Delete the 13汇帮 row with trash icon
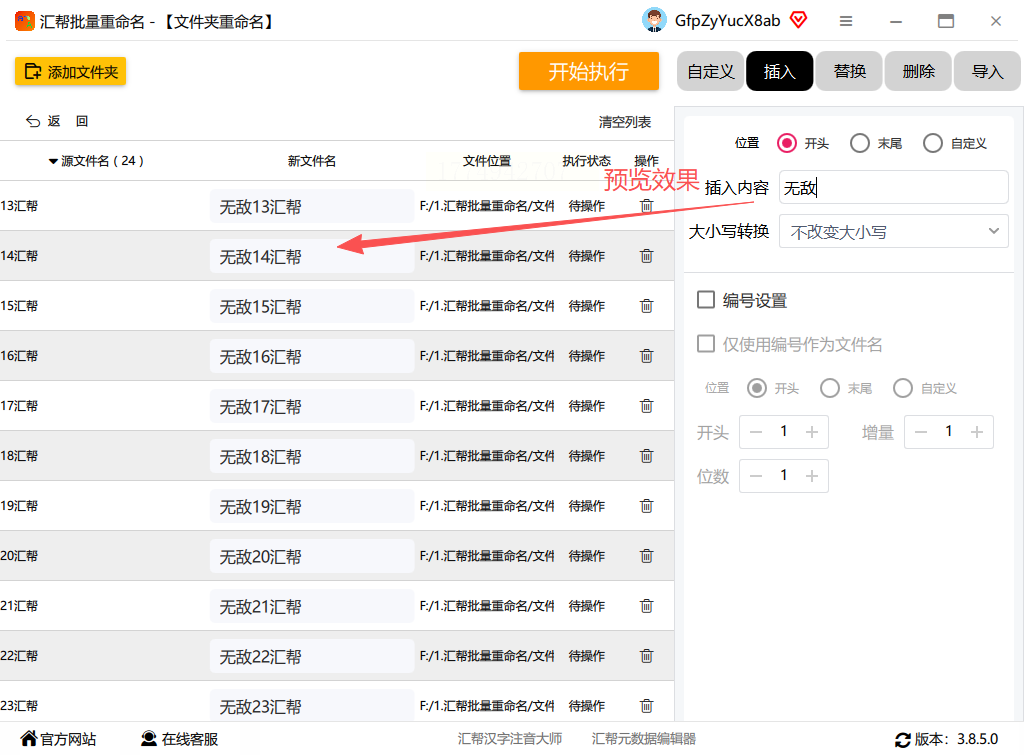The height and width of the screenshot is (755, 1024). point(647,206)
